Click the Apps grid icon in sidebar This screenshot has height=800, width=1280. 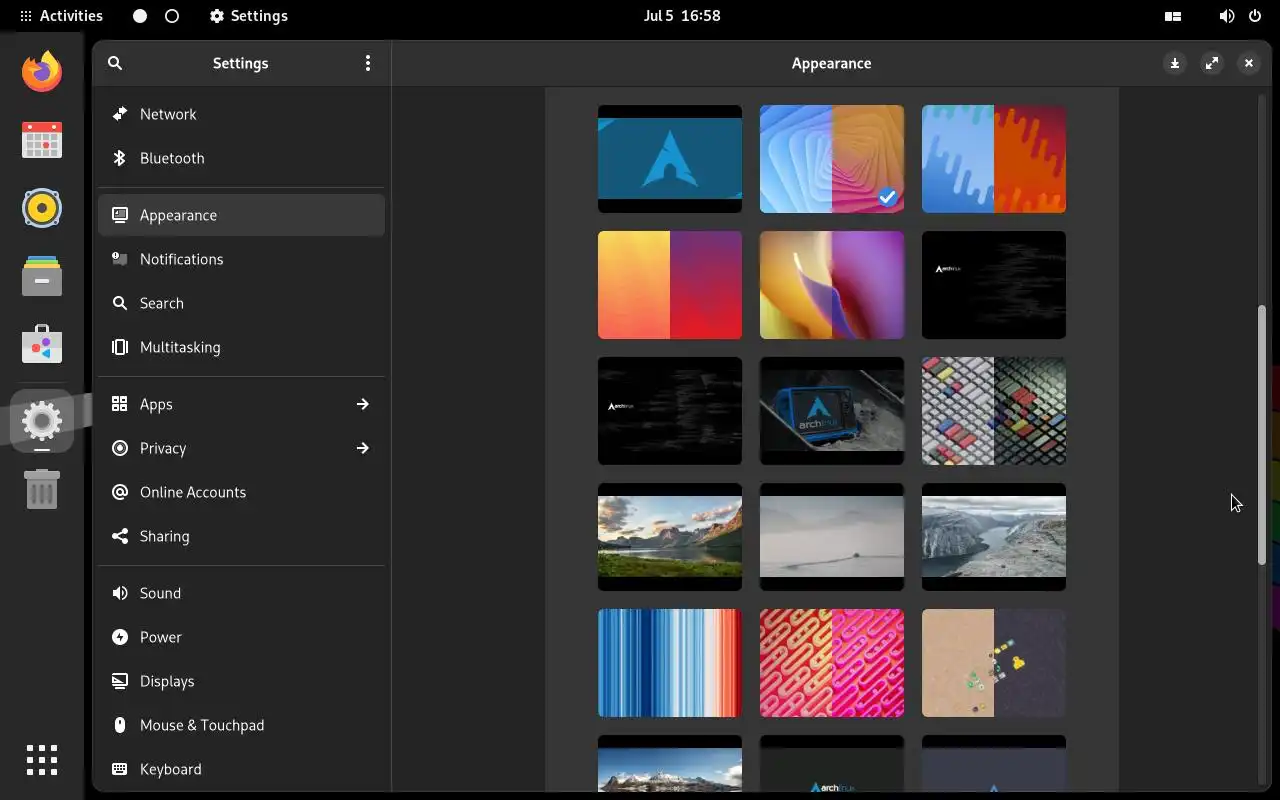point(120,404)
